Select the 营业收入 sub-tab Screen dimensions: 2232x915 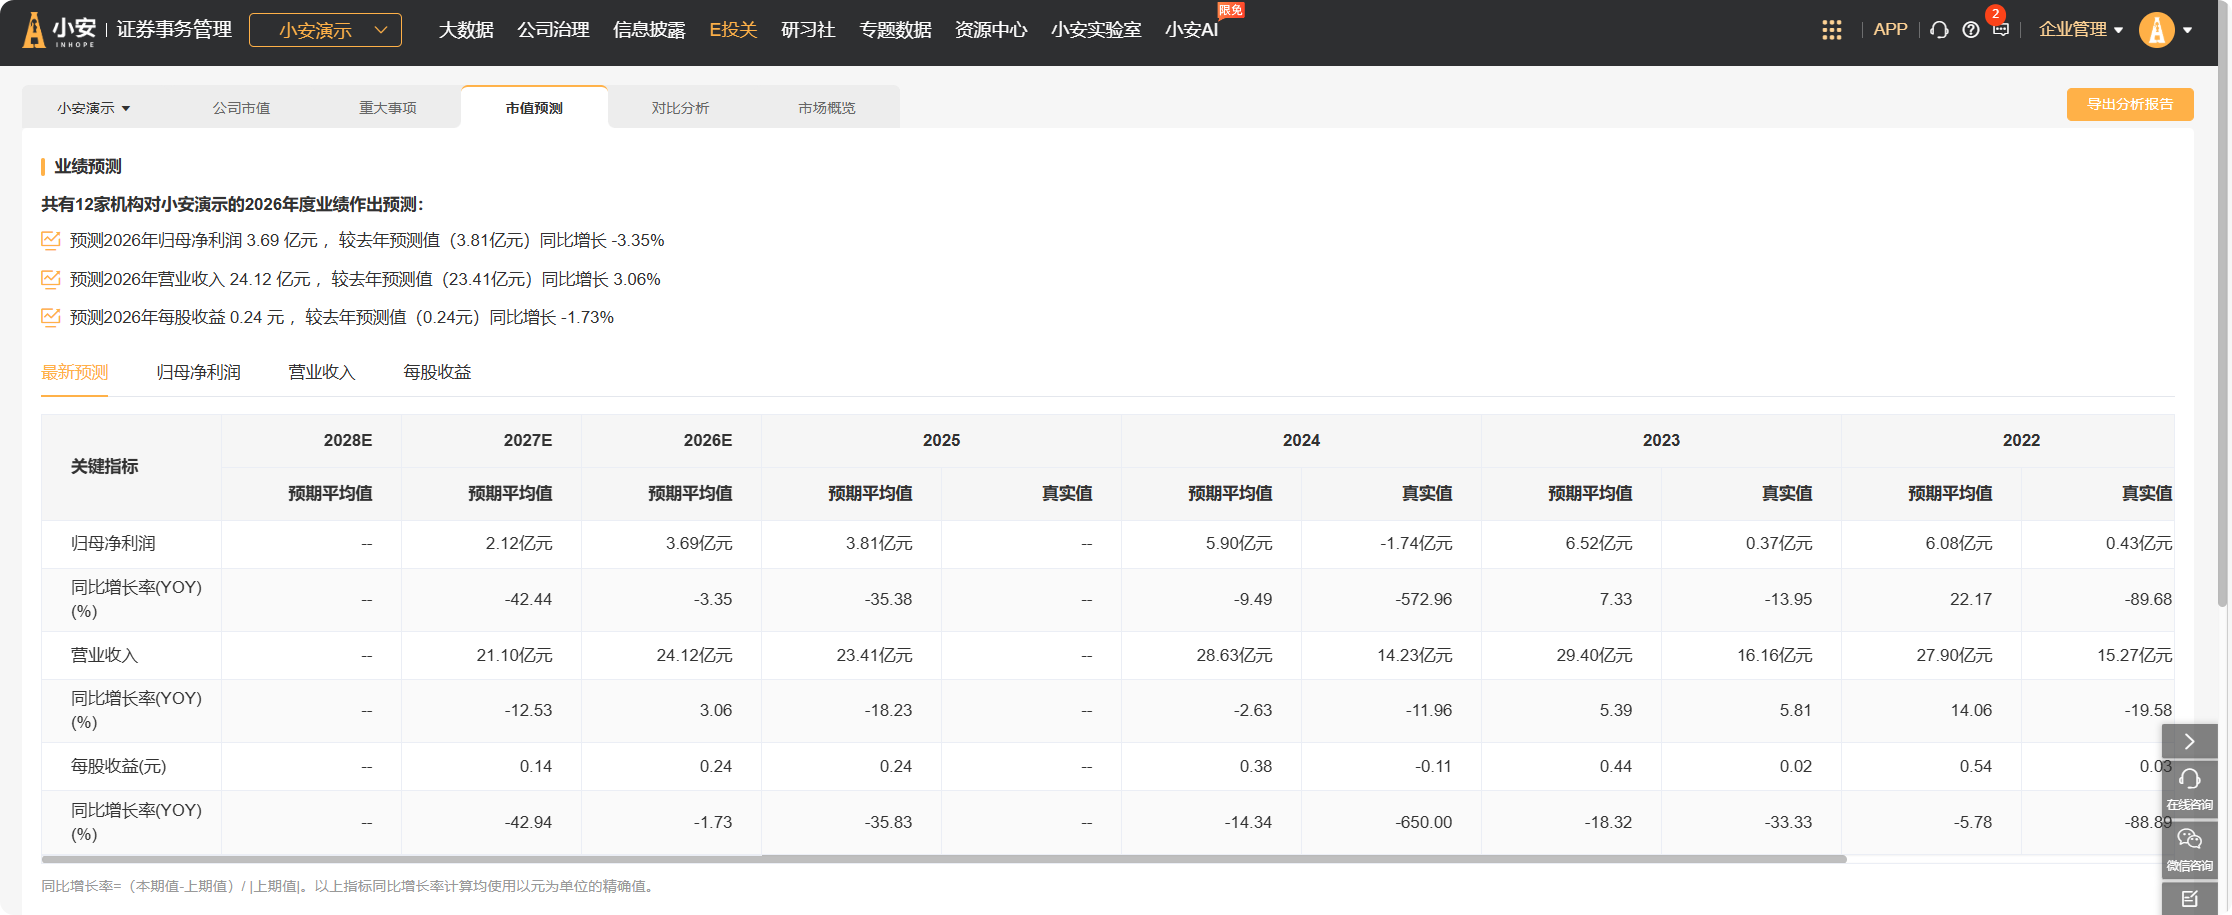click(x=322, y=372)
